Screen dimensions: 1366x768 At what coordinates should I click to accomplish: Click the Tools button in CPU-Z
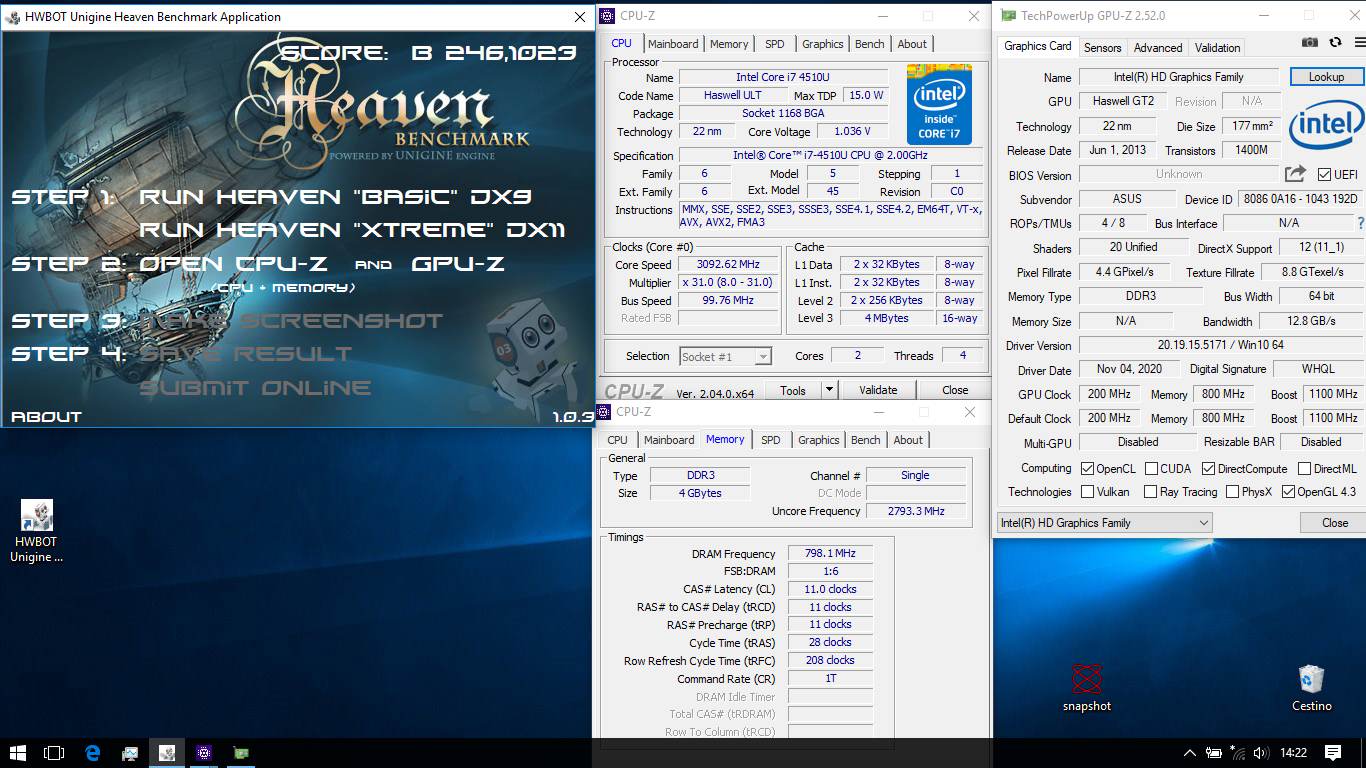point(793,390)
